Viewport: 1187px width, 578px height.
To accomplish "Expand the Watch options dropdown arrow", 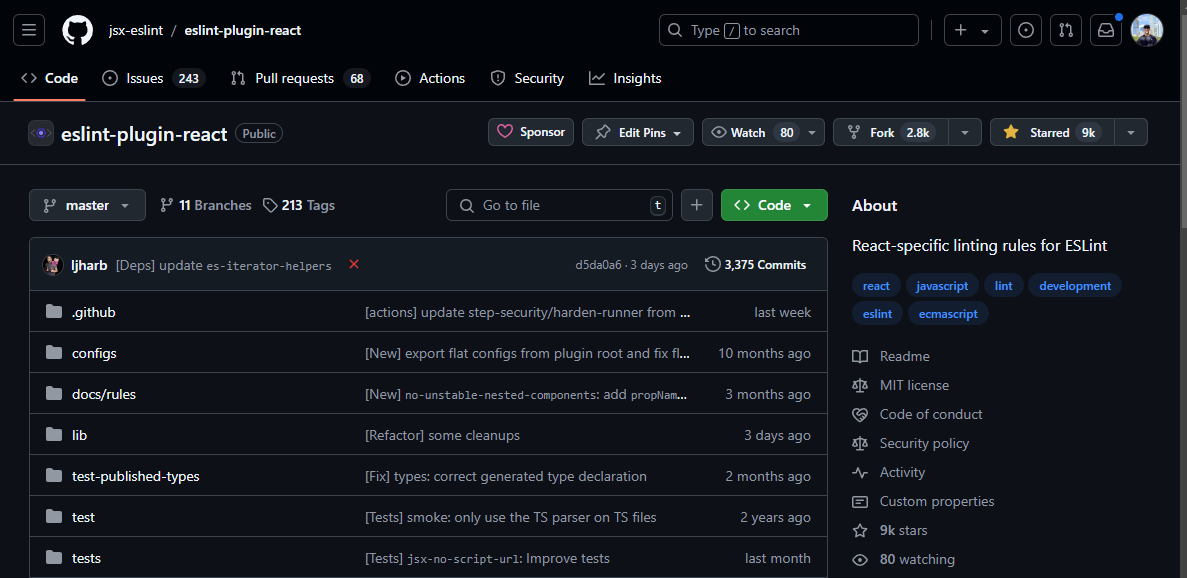I will tap(812, 132).
